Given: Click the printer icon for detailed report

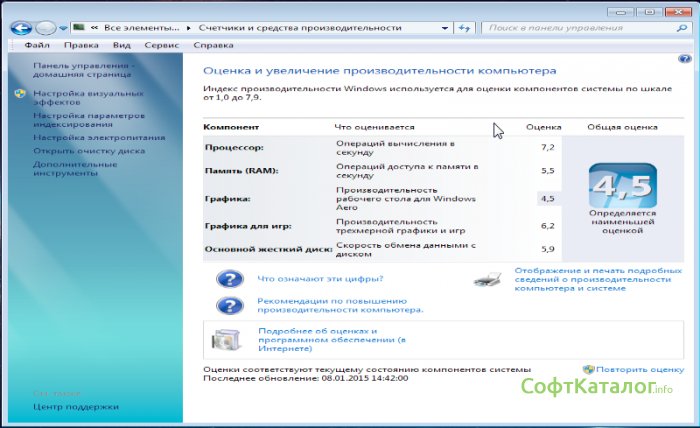Looking at the screenshot, I should (490, 279).
